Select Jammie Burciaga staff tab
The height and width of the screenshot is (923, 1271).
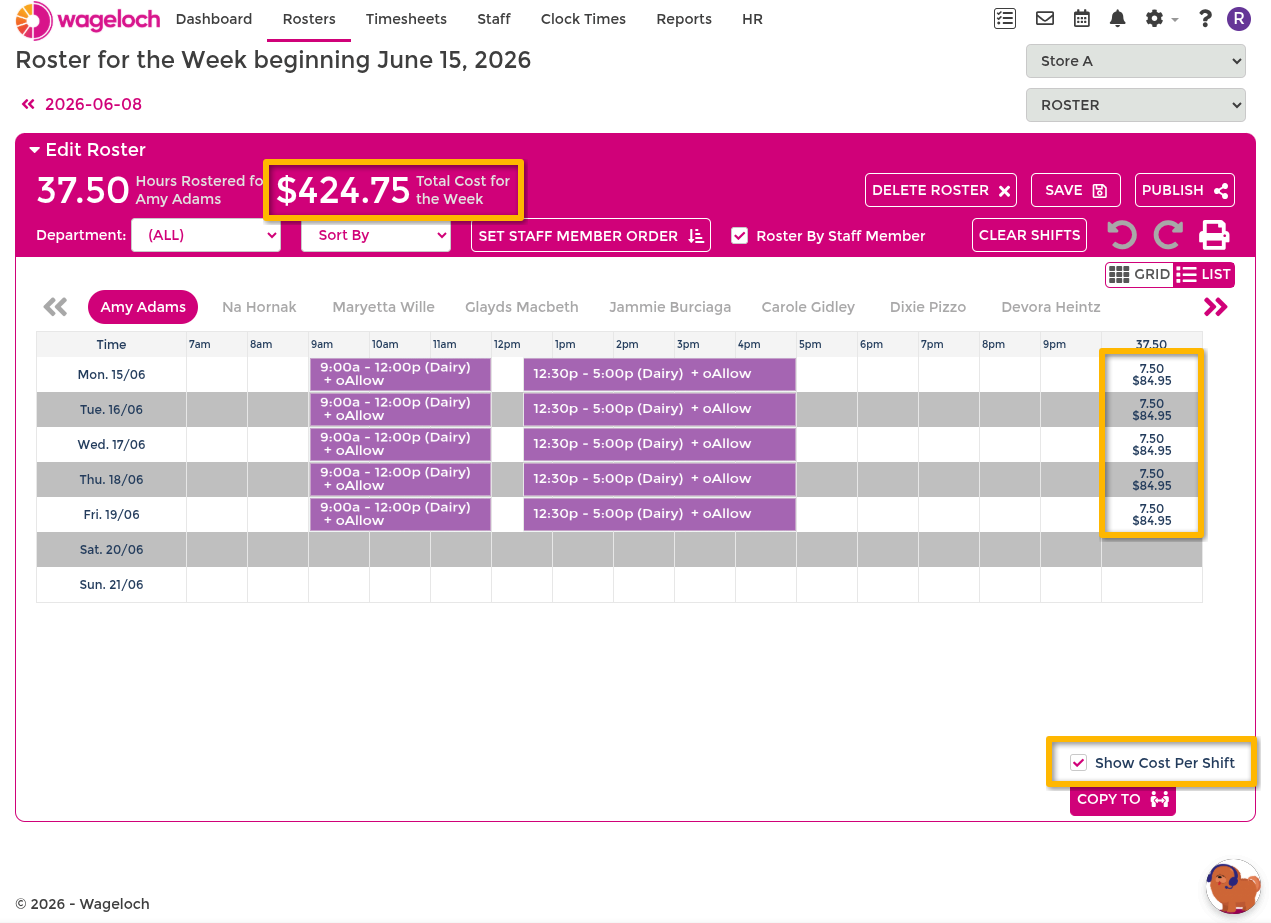[x=670, y=307]
